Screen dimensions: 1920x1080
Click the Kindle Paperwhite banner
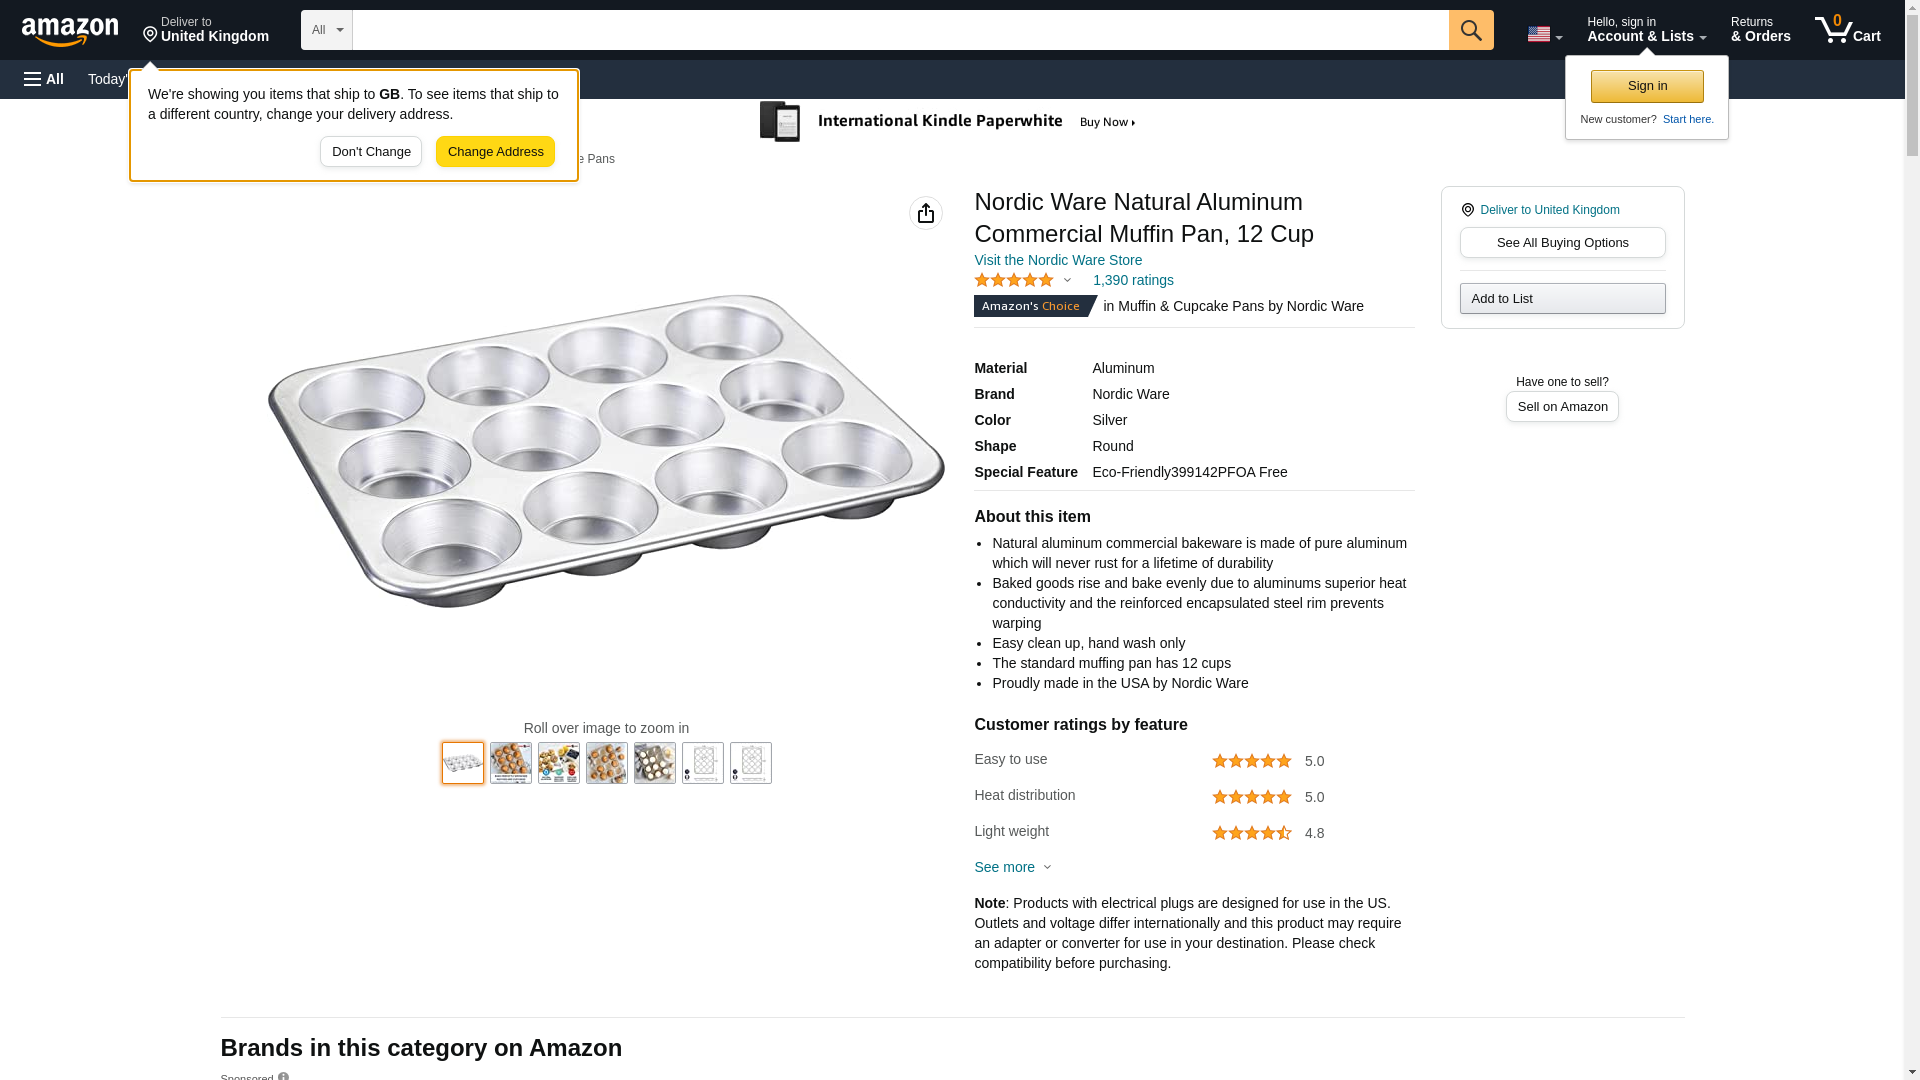tap(947, 122)
